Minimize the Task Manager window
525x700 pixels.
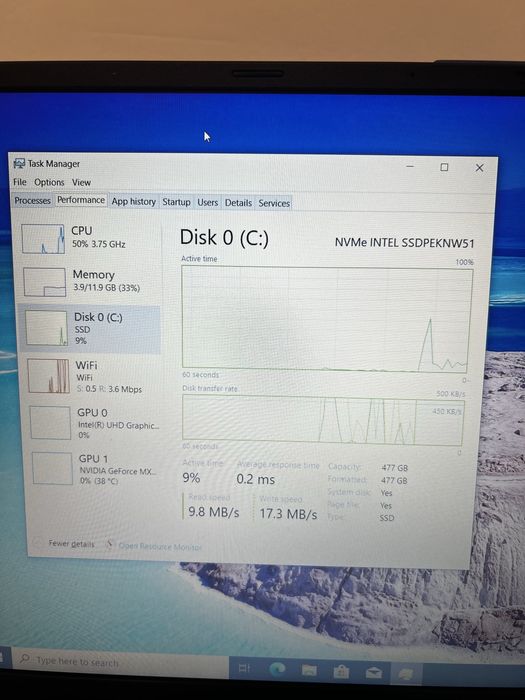pyautogui.click(x=410, y=167)
